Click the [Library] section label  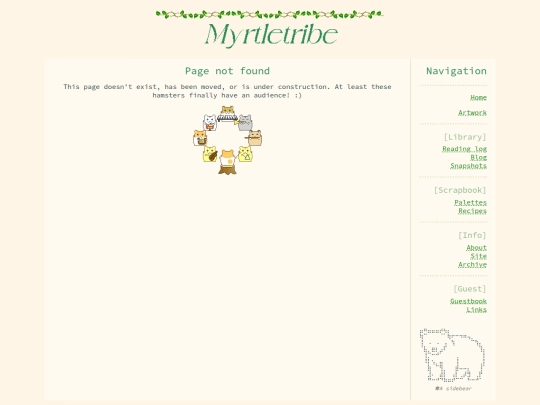(465, 137)
